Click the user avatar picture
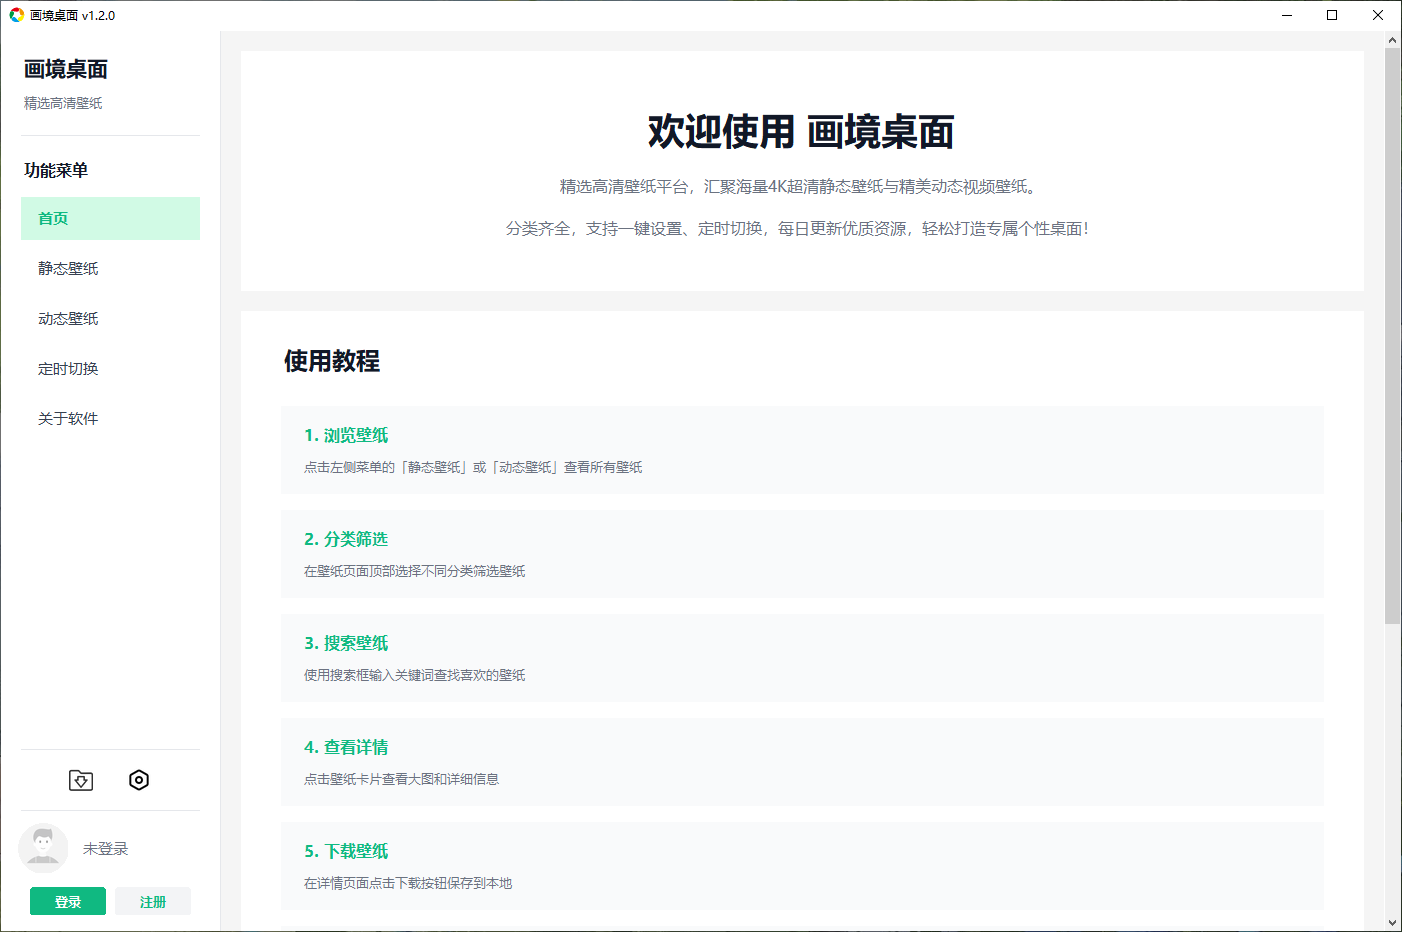The image size is (1402, 932). pos(43,848)
